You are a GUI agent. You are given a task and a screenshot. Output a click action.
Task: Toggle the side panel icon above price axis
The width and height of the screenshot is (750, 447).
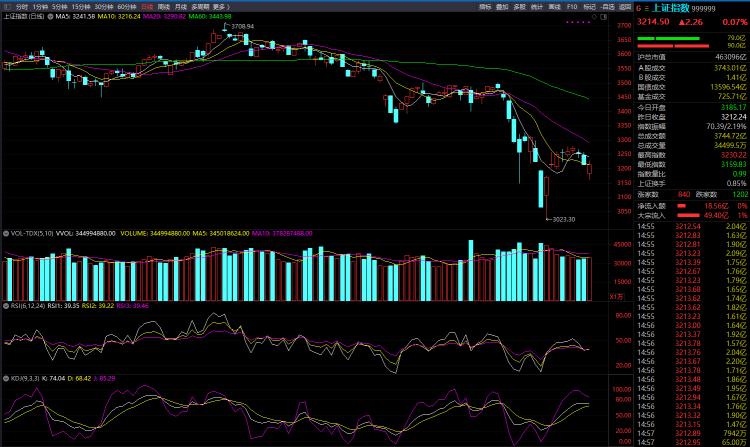coord(604,17)
